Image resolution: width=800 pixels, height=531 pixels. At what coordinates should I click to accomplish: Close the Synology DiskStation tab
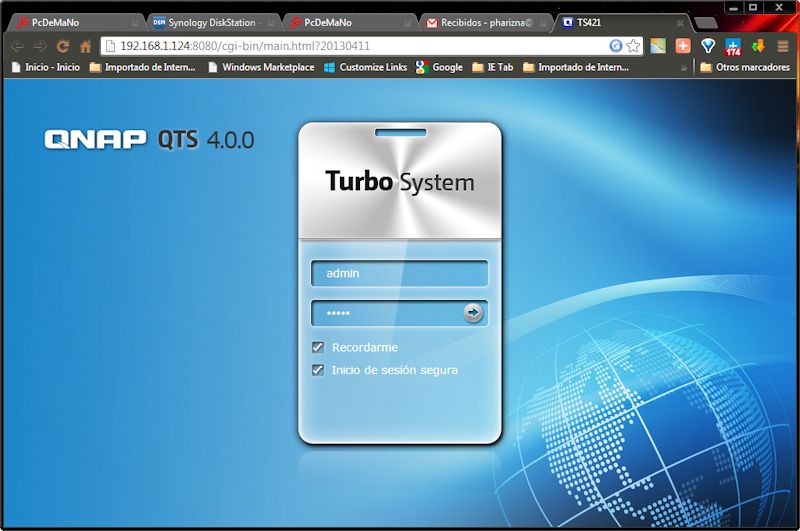[270, 23]
